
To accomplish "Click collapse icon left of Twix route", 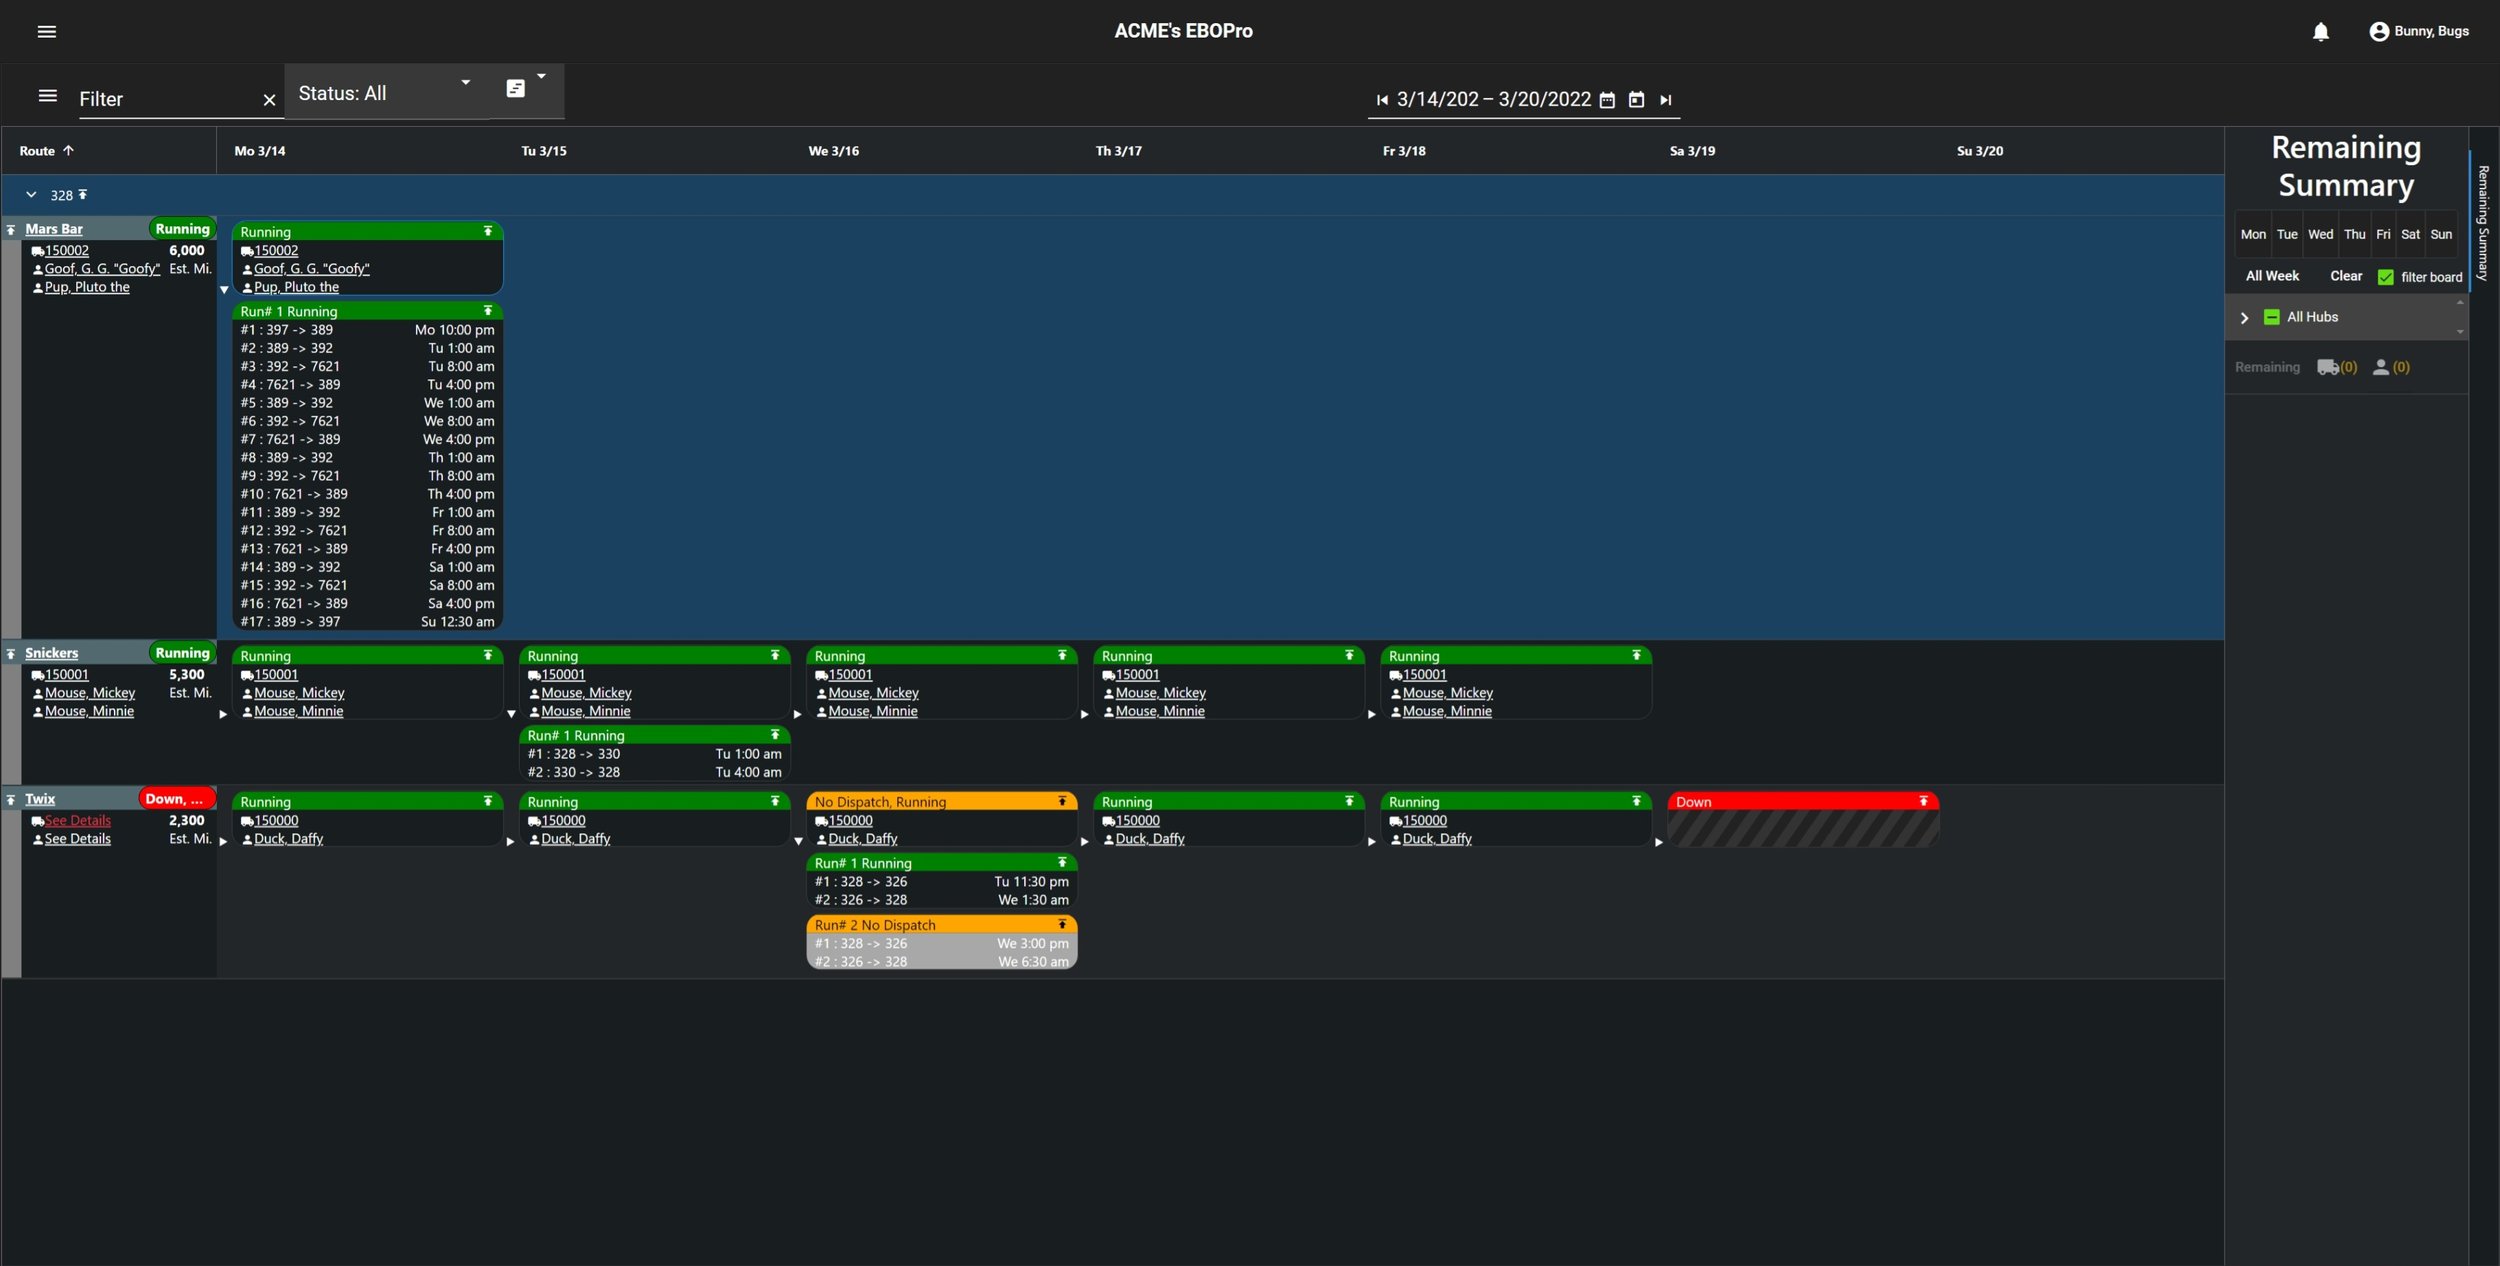I will 11,800.
